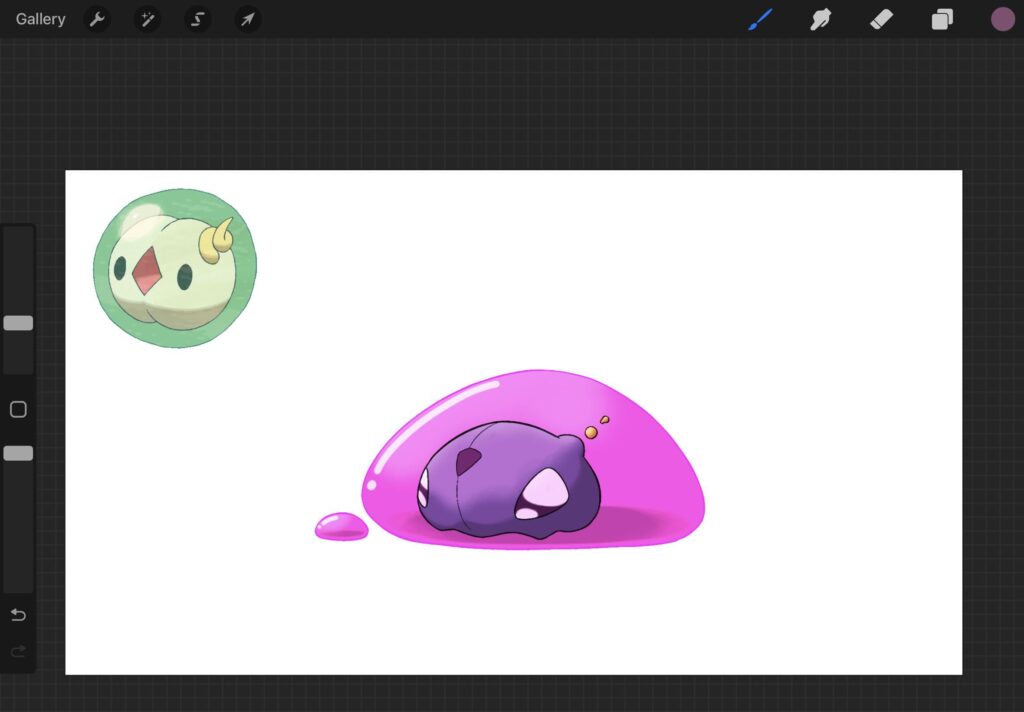
Task: Click the purple creature inside pink slime
Action: coord(508,480)
